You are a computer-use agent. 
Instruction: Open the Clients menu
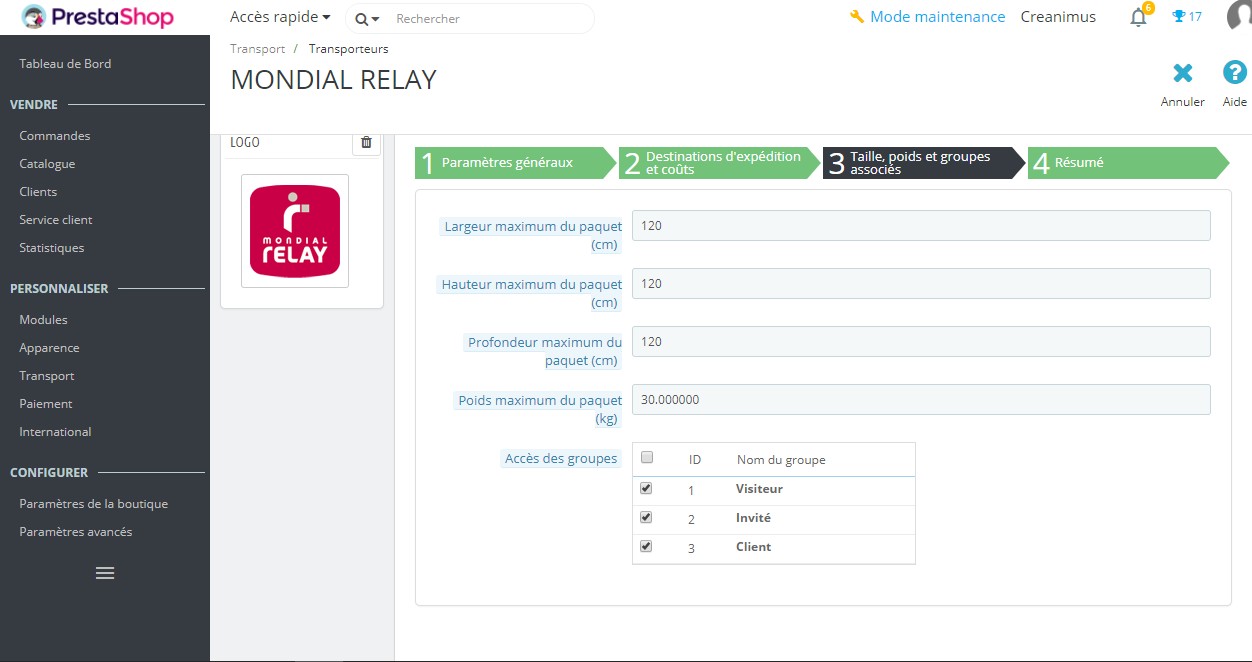click(38, 191)
